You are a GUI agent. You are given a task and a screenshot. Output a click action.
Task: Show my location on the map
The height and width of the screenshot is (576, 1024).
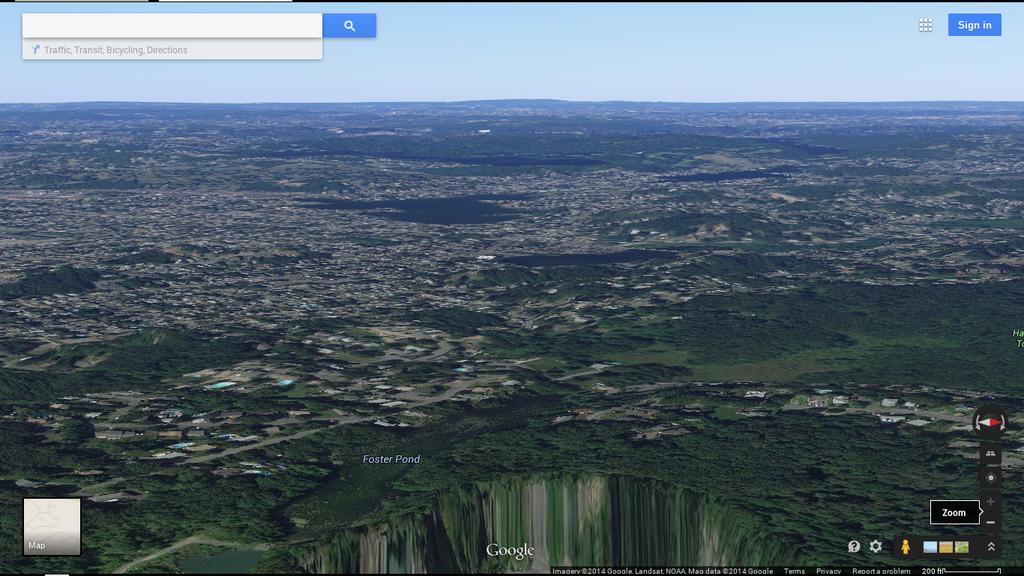pos(990,477)
